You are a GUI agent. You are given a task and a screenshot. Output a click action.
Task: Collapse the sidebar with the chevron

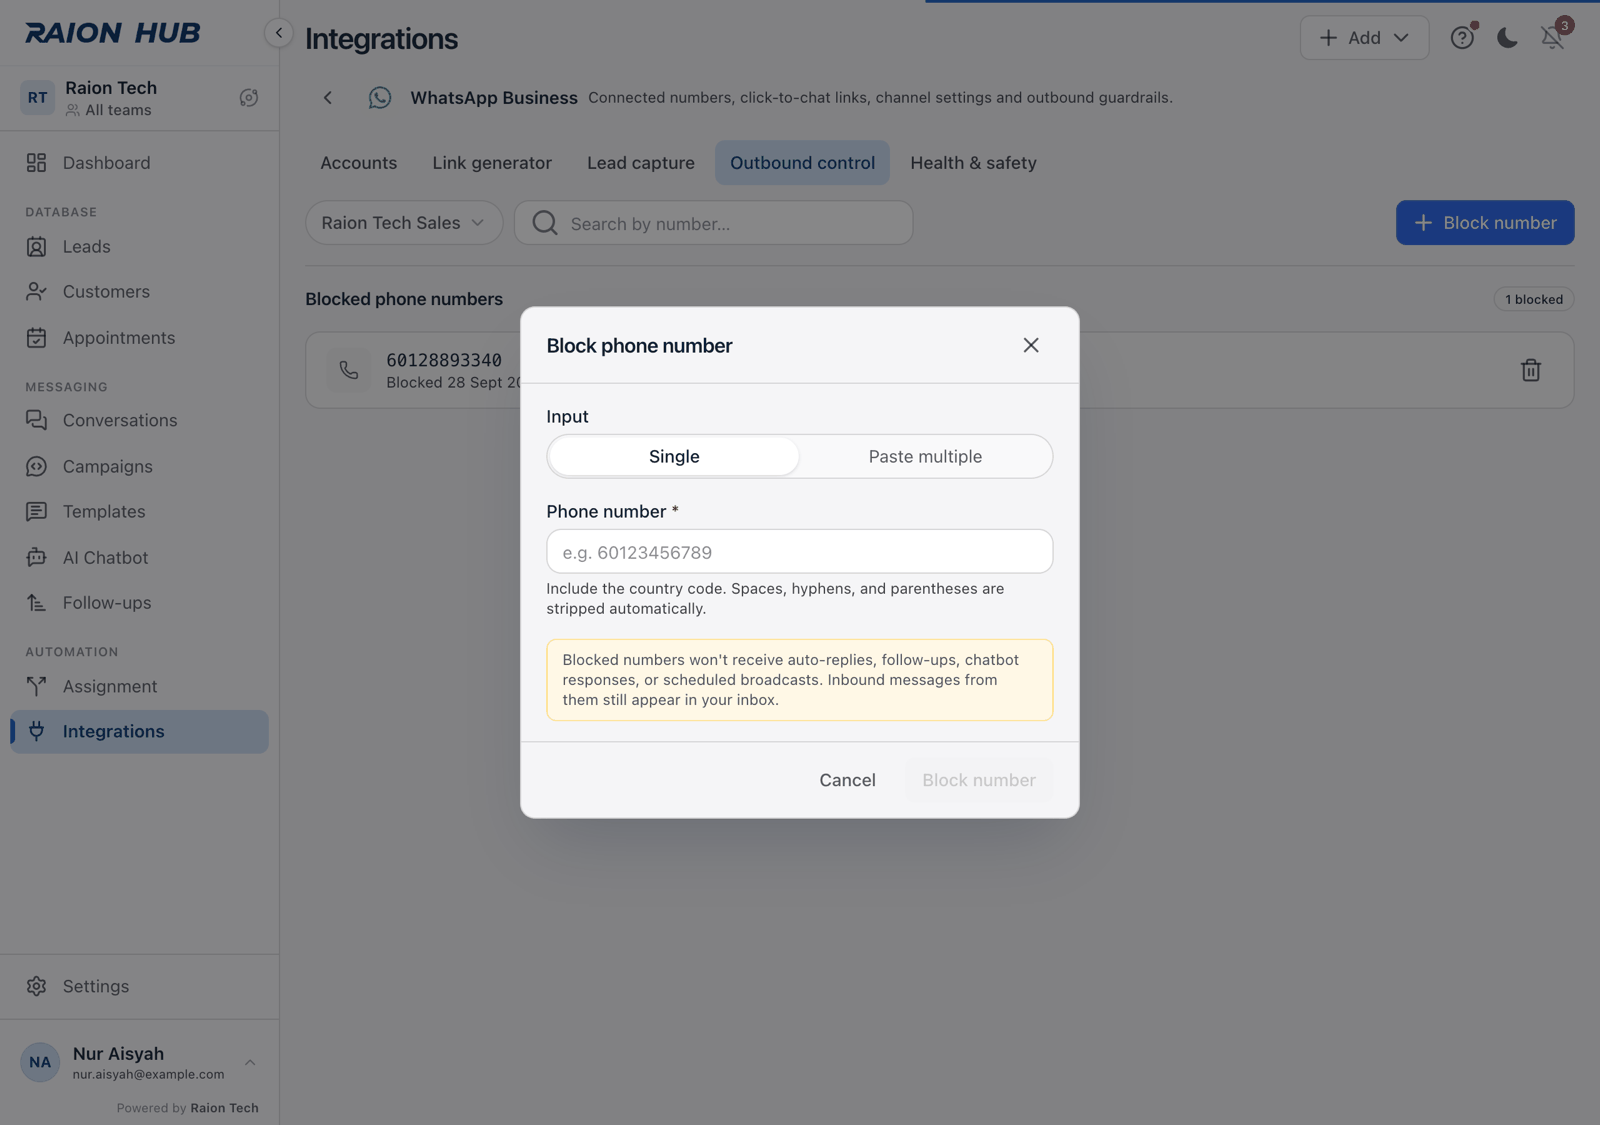[279, 33]
